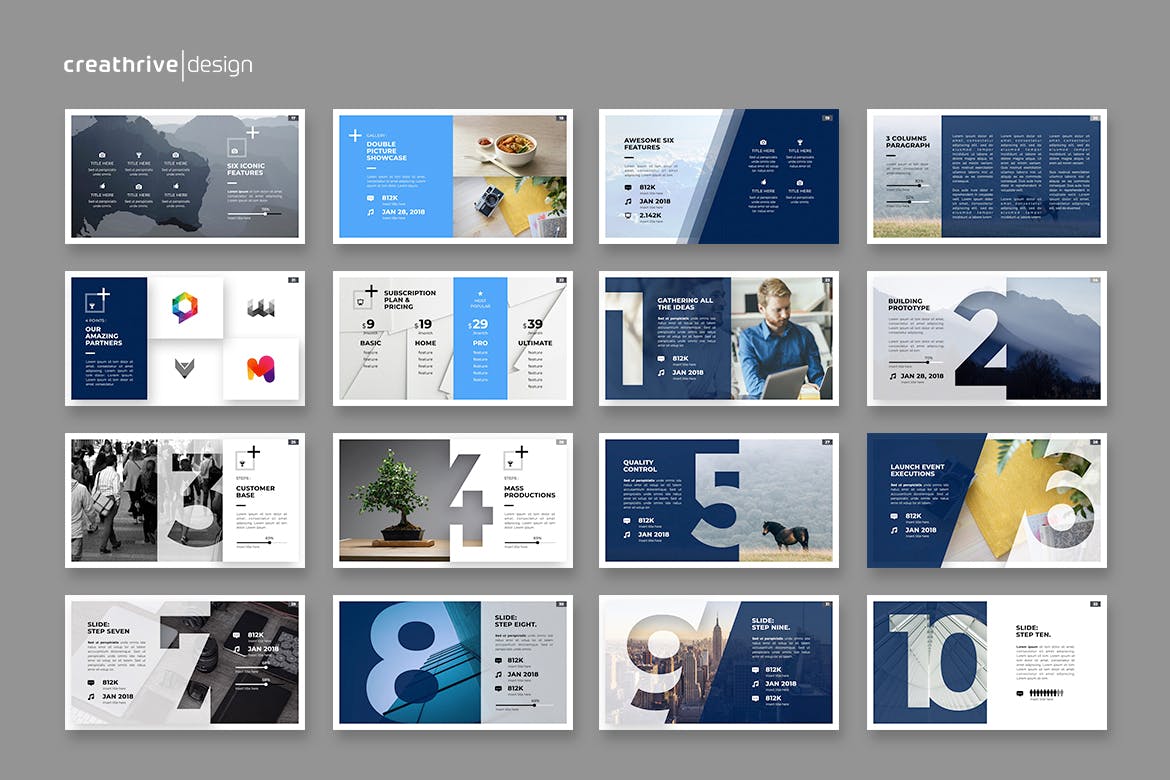This screenshot has height=780, width=1170.
Task: Click the slider on Building Prototype slide
Action: tap(915, 362)
